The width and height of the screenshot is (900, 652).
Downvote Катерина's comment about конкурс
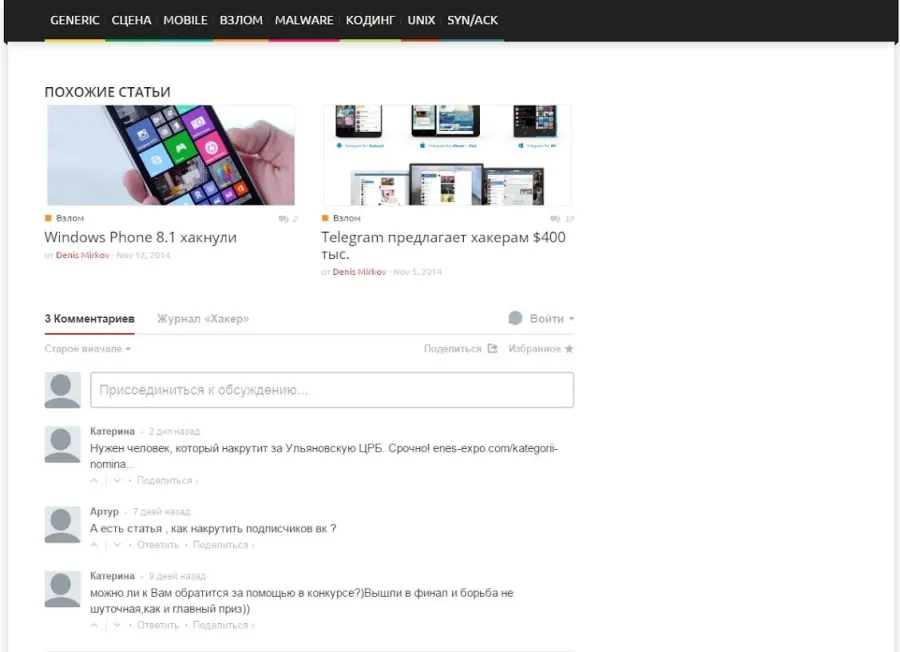tap(117, 626)
